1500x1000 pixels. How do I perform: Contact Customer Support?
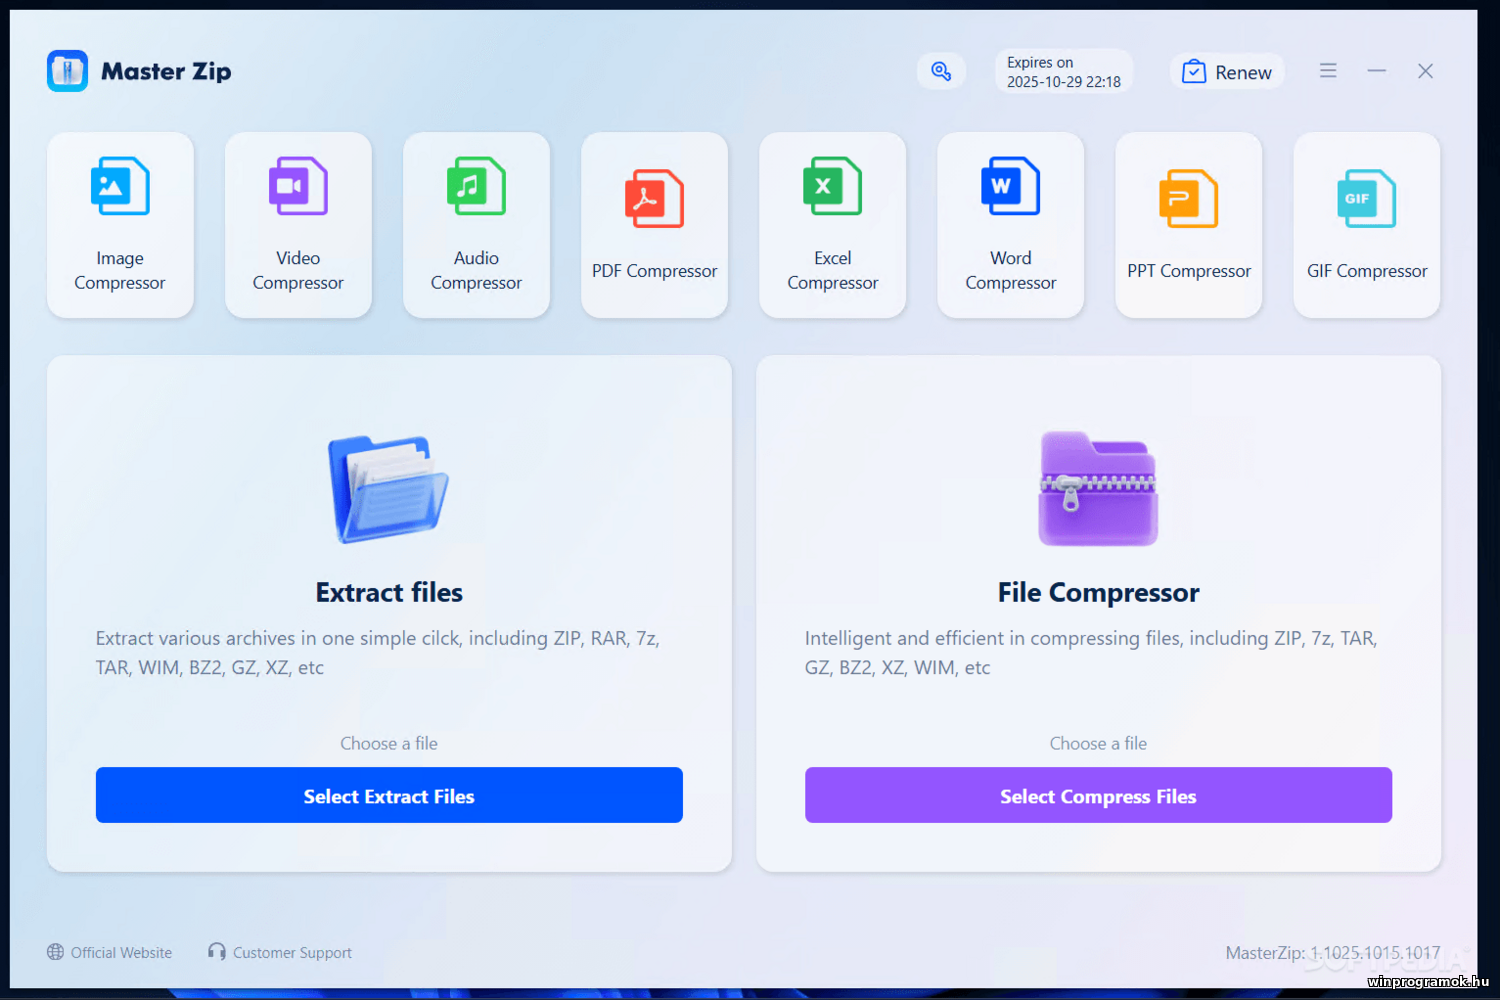[x=291, y=952]
